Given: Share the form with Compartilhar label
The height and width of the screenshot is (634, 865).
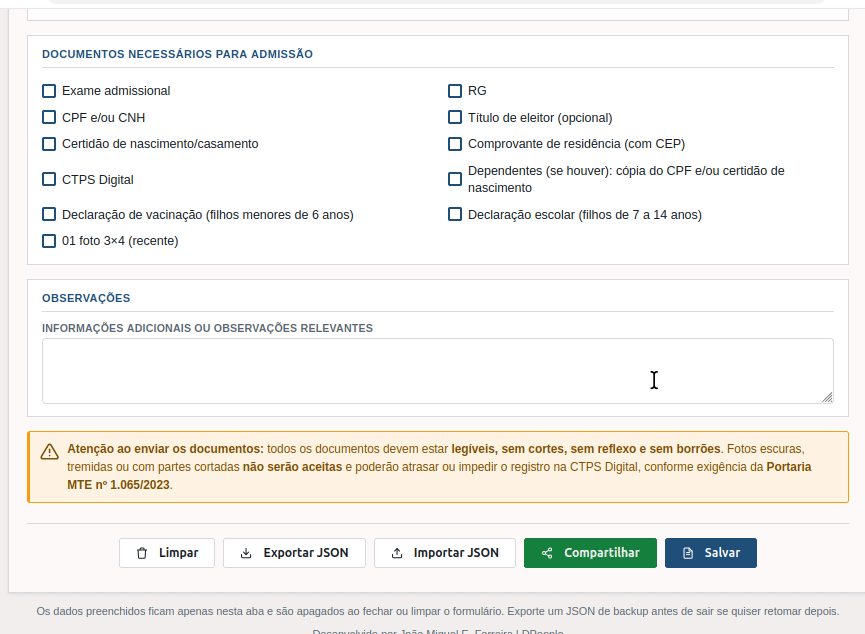Looking at the screenshot, I should click(602, 553).
